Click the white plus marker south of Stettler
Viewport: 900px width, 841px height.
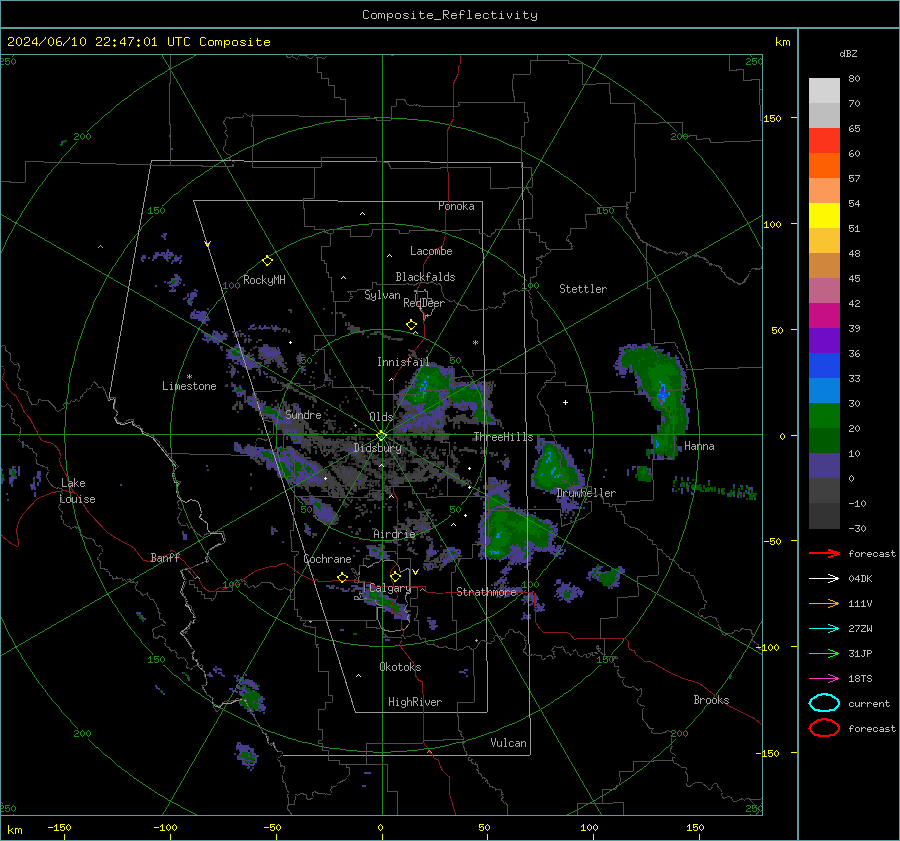(565, 402)
